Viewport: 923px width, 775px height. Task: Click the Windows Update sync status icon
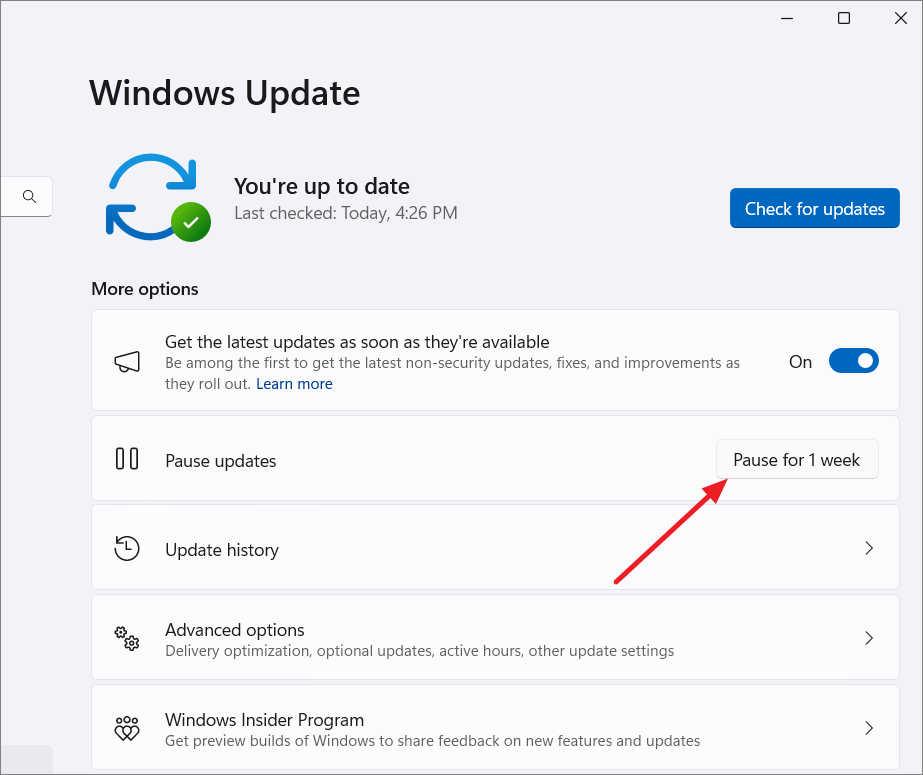click(158, 198)
